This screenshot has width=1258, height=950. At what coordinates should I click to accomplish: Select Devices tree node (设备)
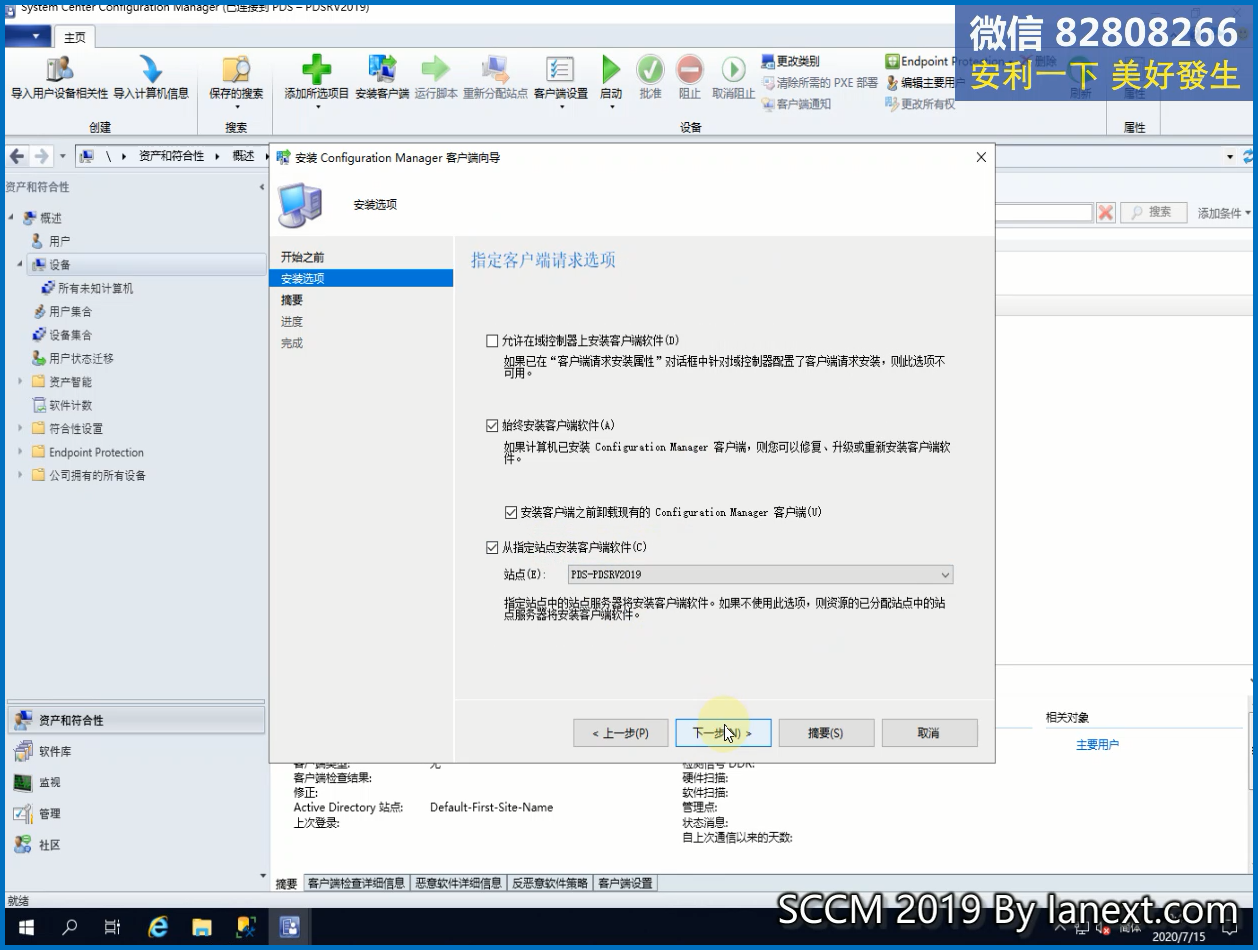[60, 265]
